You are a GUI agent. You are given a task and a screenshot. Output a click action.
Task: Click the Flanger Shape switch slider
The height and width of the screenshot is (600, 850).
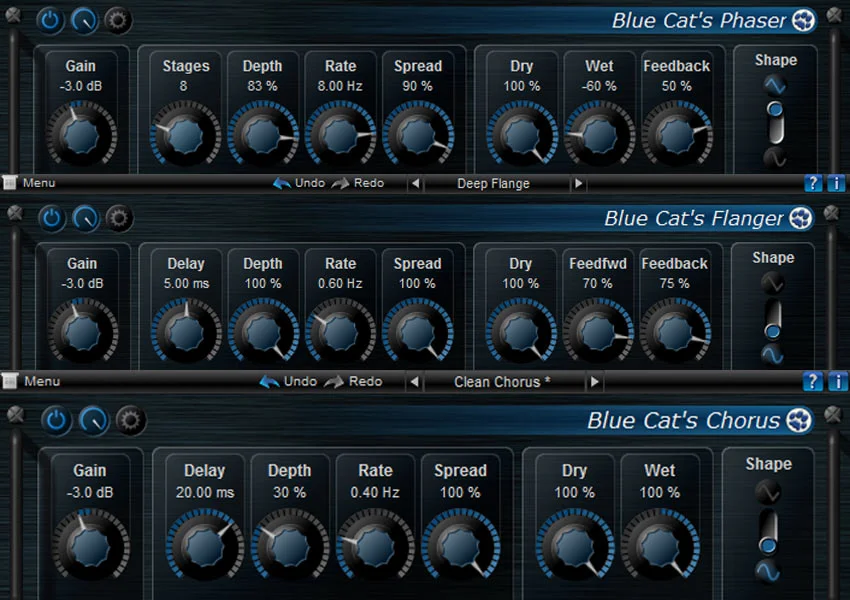tap(773, 319)
